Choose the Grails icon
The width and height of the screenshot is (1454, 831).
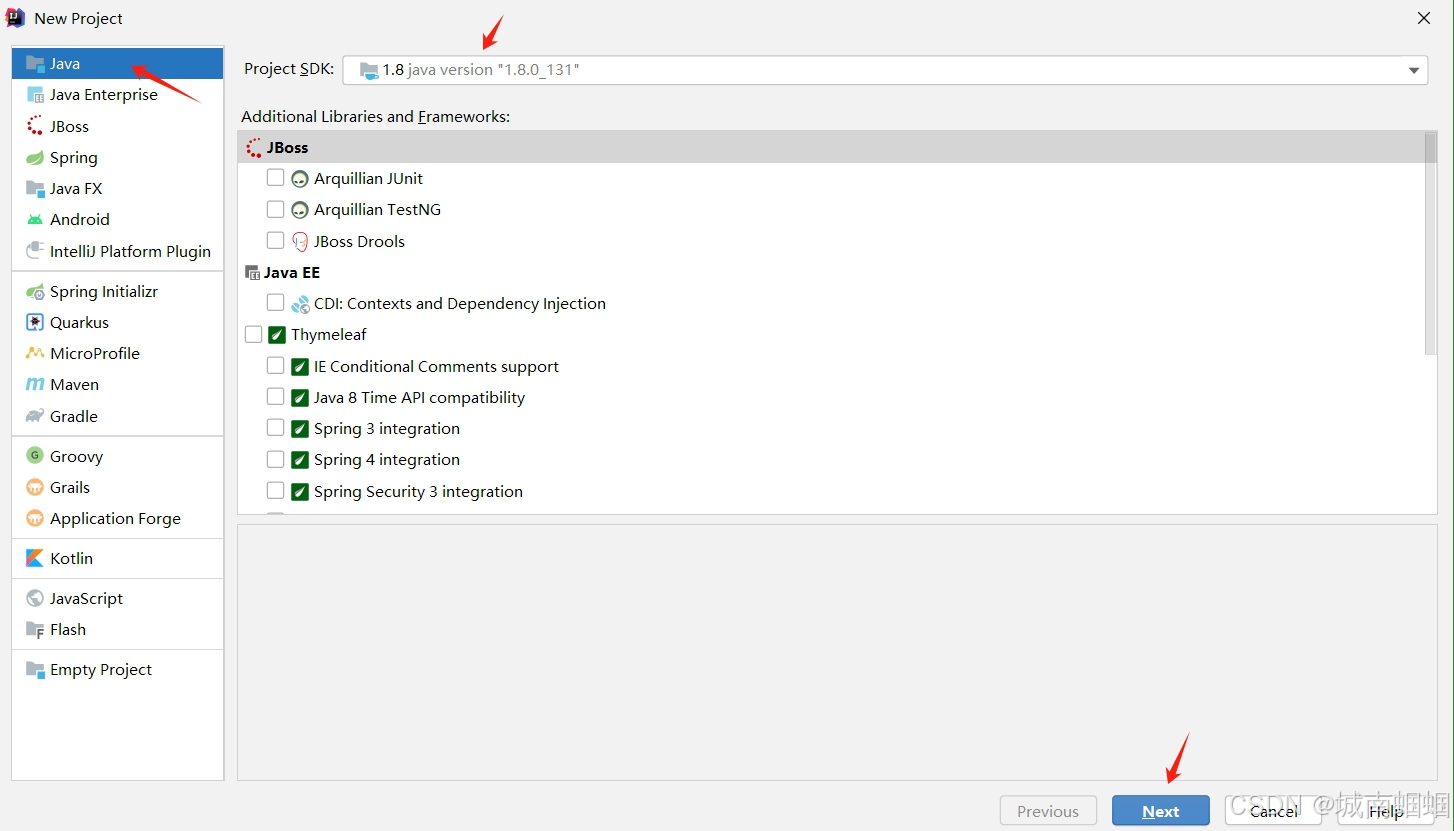[x=35, y=488]
